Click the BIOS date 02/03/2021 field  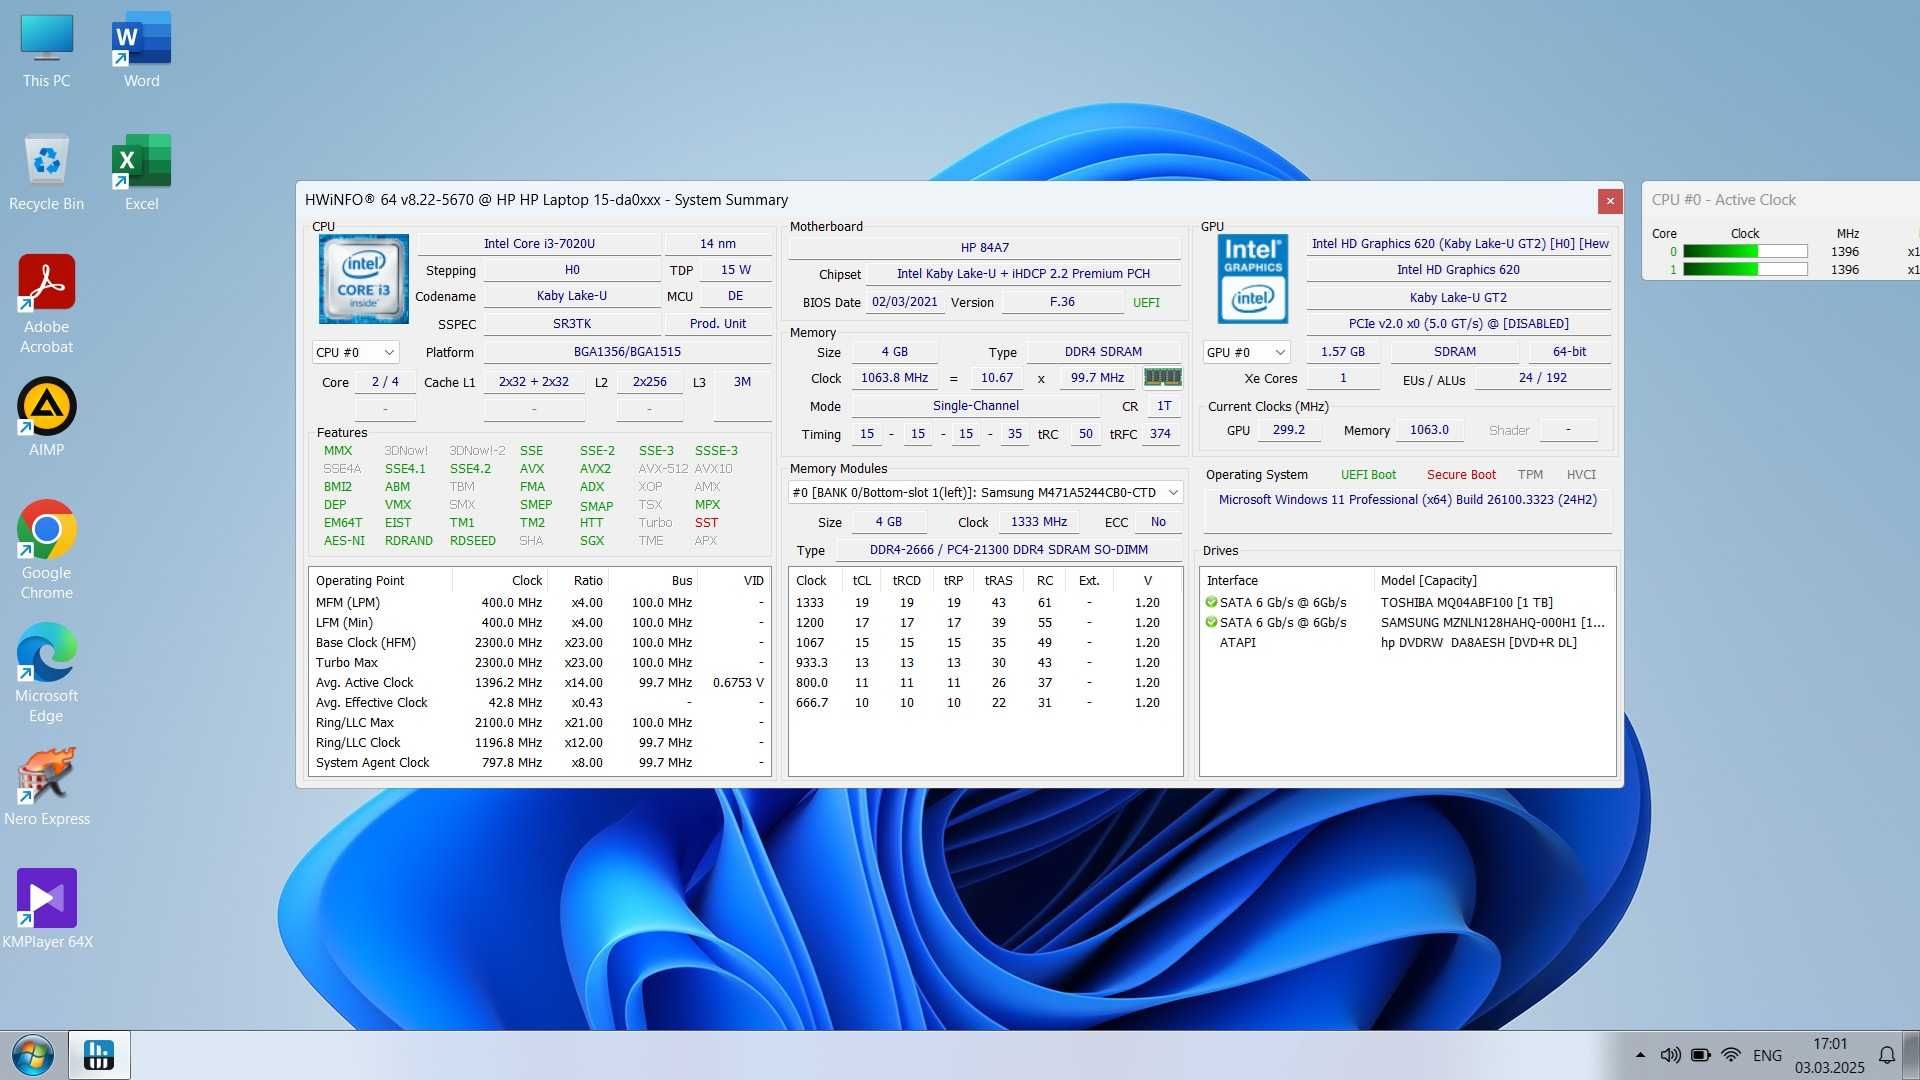[x=904, y=301]
